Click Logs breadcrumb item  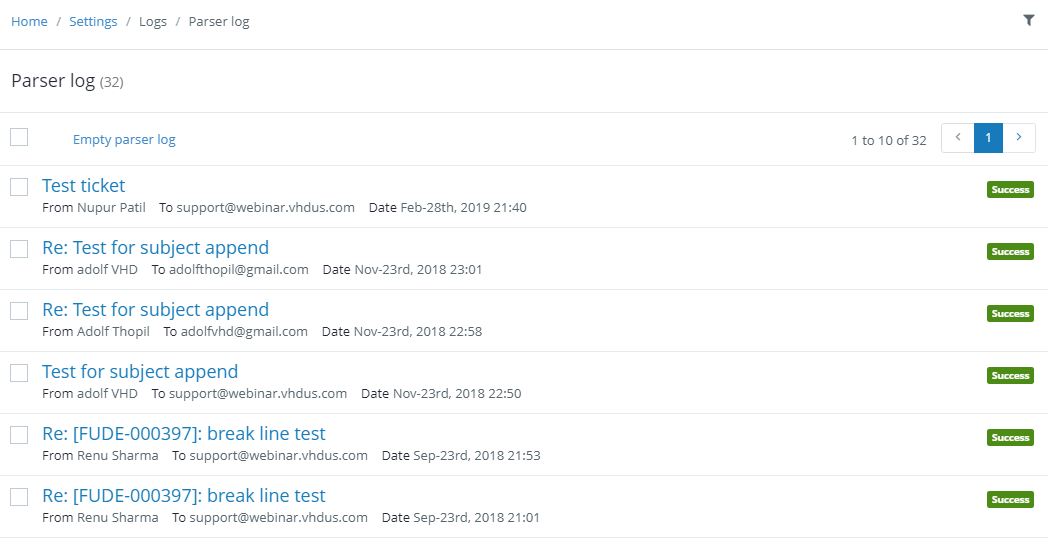tap(152, 21)
